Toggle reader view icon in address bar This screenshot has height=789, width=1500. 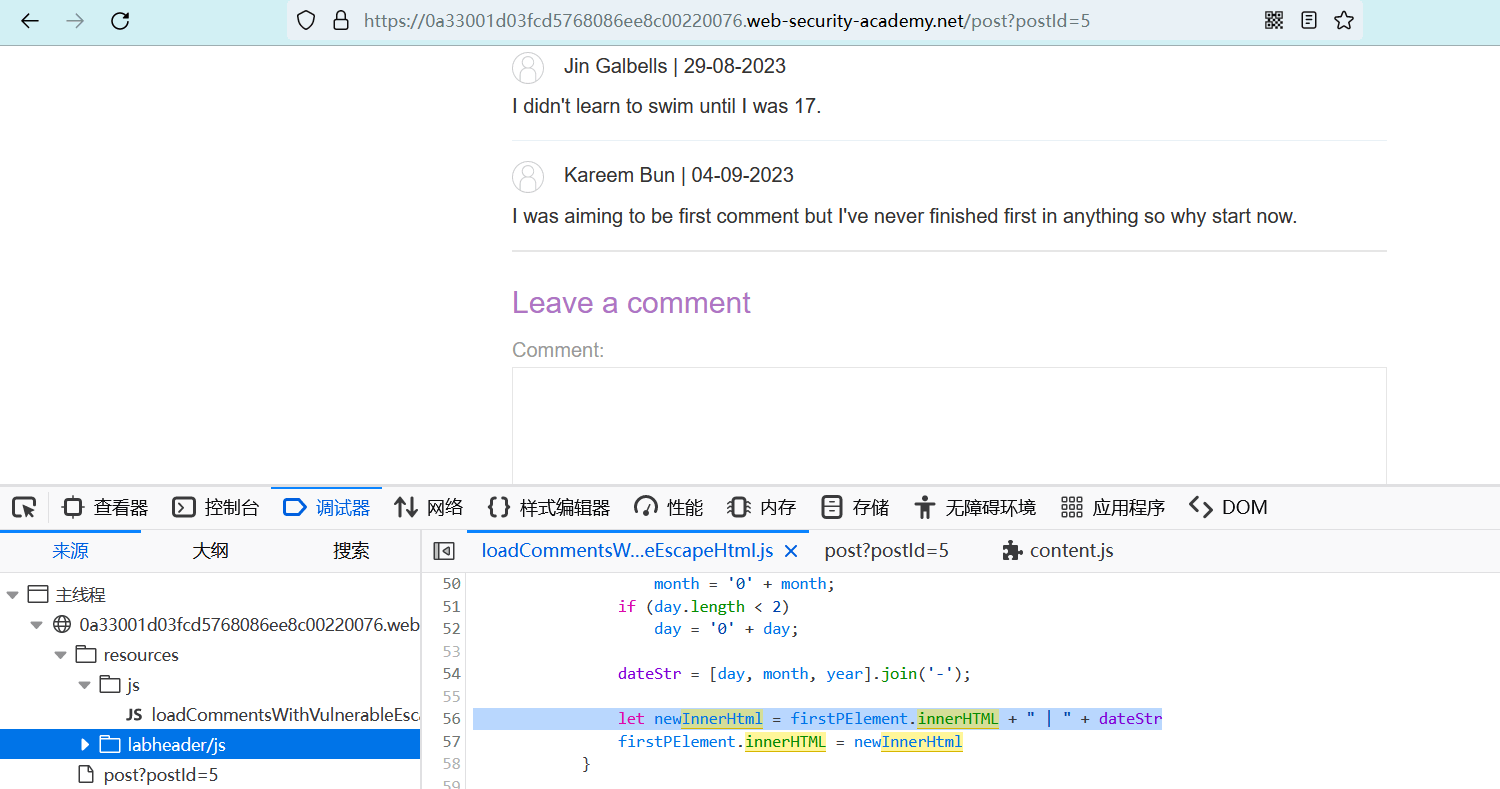coord(1309,20)
